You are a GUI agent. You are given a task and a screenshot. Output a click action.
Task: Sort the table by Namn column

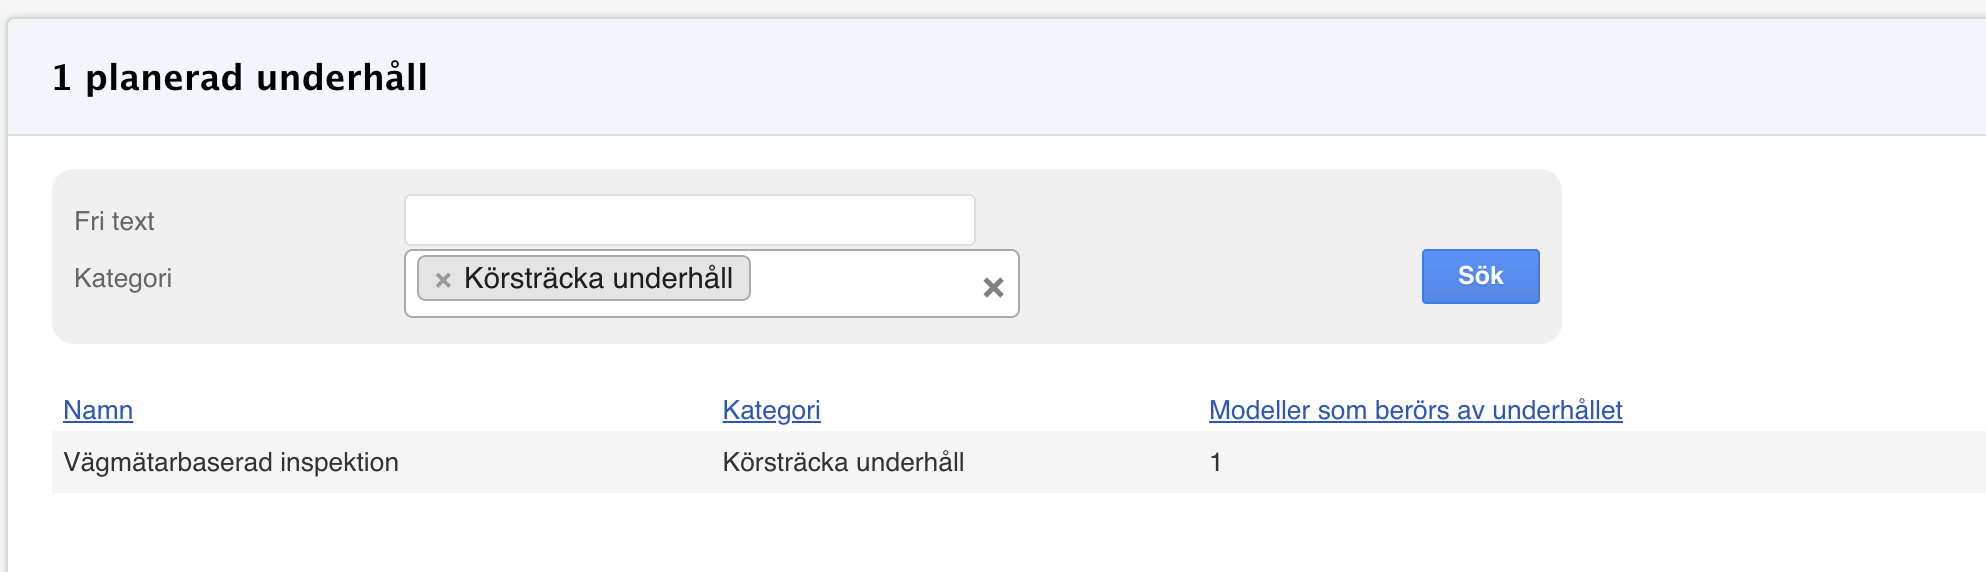pyautogui.click(x=98, y=410)
